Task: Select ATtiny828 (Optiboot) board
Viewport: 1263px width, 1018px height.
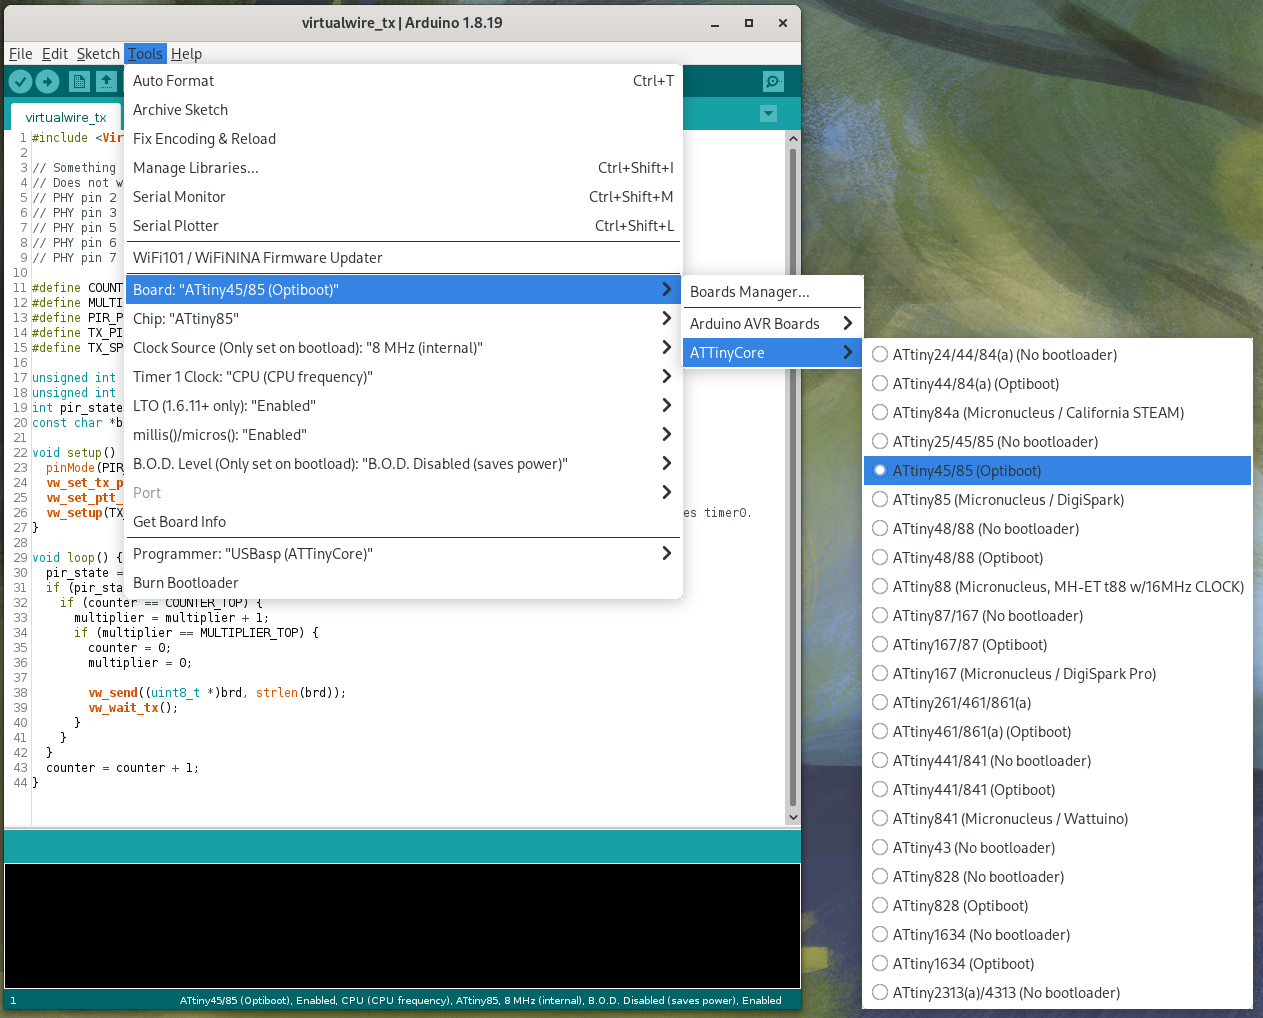Action: click(x=1057, y=906)
